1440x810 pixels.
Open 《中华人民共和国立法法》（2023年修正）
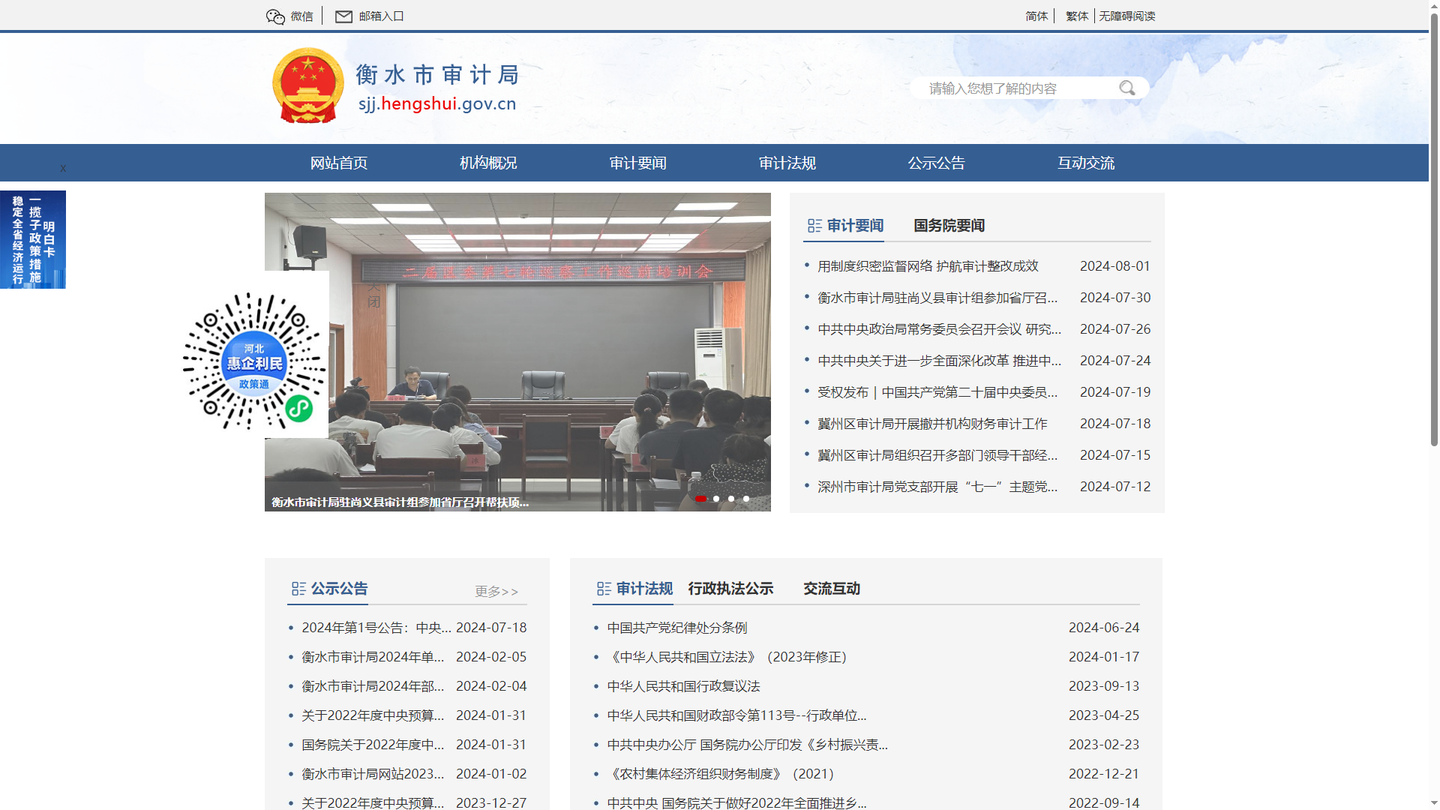(x=727, y=657)
